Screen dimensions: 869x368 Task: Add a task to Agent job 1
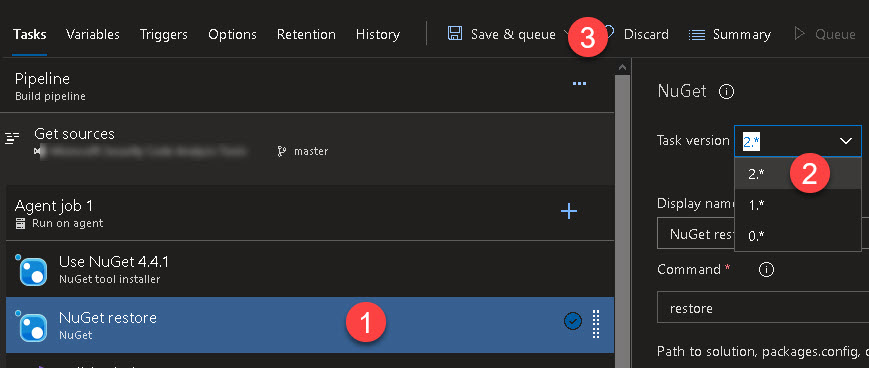click(569, 211)
